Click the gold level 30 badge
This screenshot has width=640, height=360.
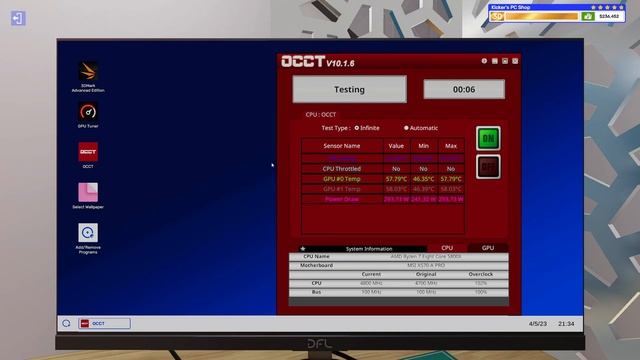(497, 16)
